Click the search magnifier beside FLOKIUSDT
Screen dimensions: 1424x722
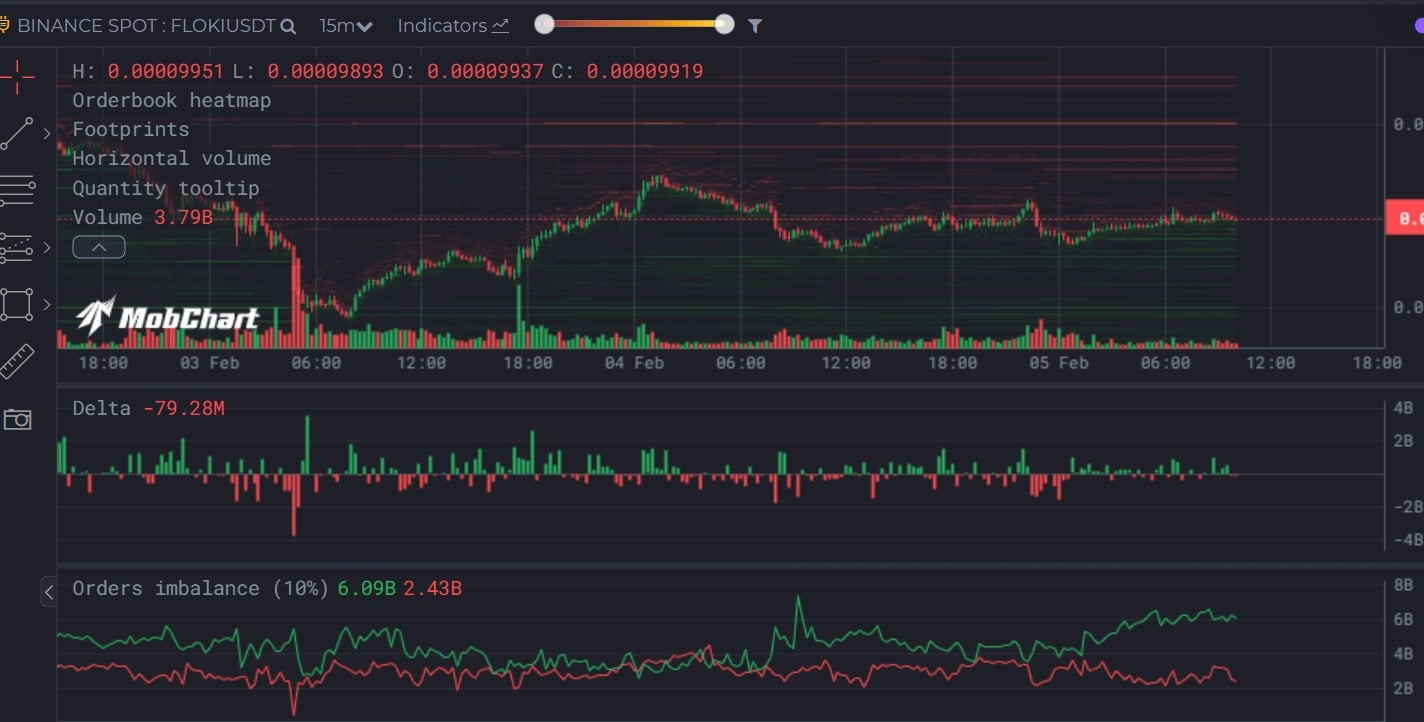[x=288, y=27]
